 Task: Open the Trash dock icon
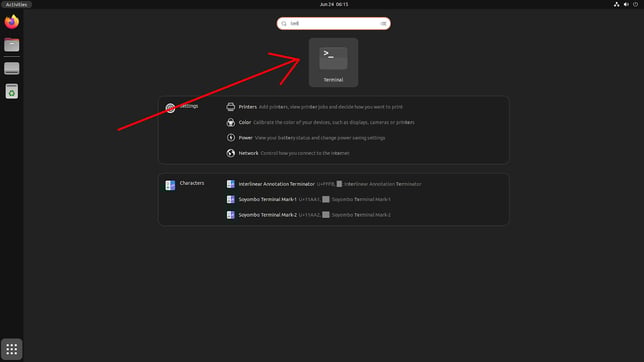pyautogui.click(x=12, y=91)
